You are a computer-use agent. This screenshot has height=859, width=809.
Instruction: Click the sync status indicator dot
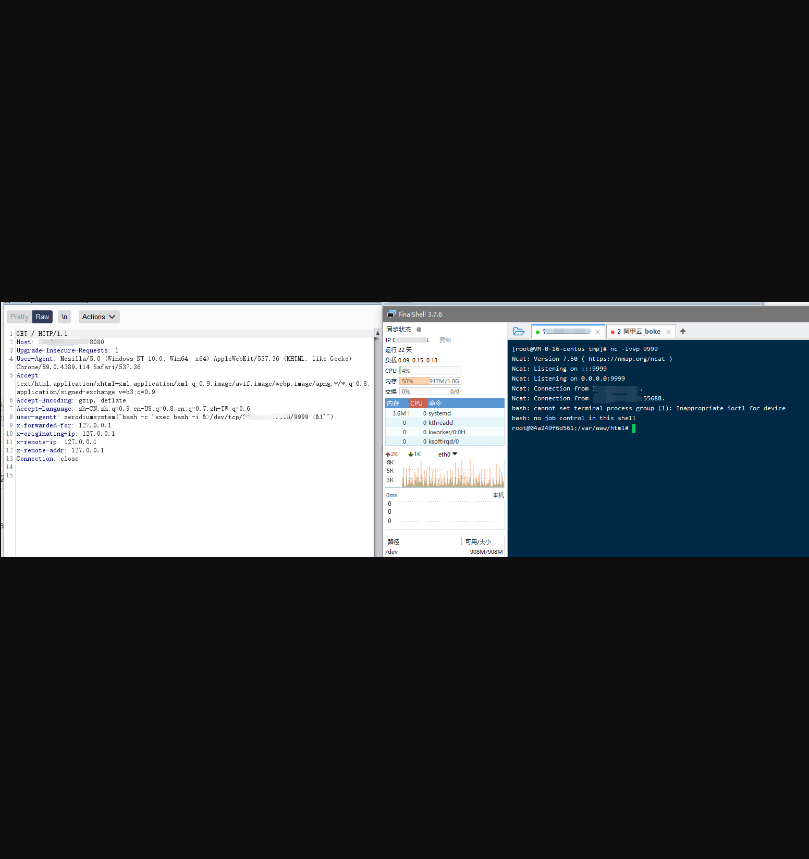coord(419,329)
